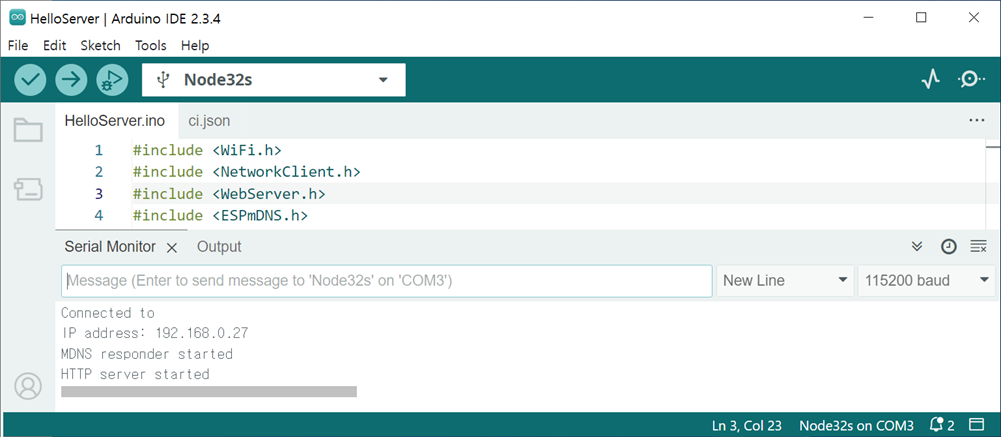Open the 115200 baud rate dropdown
This screenshot has width=1001, height=437.
point(926,281)
